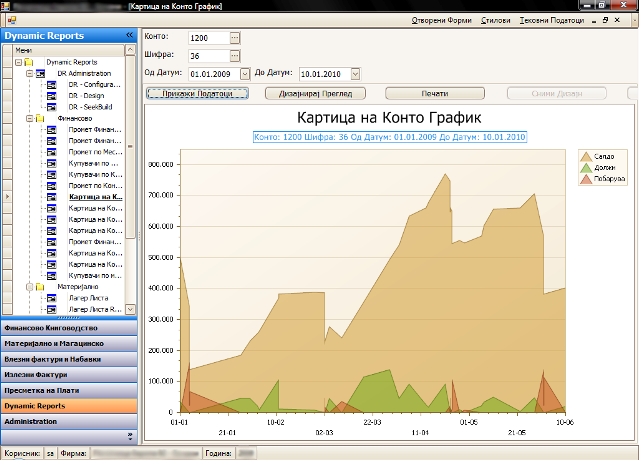
Task: Select the Промет по Мес... tree item
Action: pos(95,152)
